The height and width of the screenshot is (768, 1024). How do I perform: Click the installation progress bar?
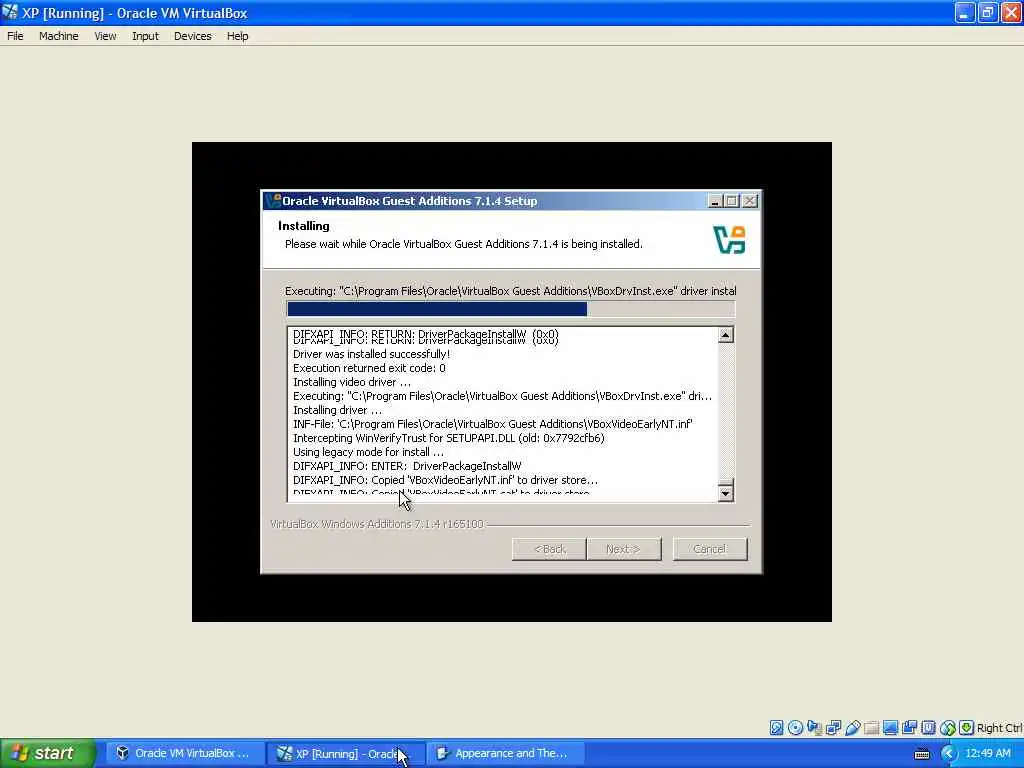tap(511, 309)
